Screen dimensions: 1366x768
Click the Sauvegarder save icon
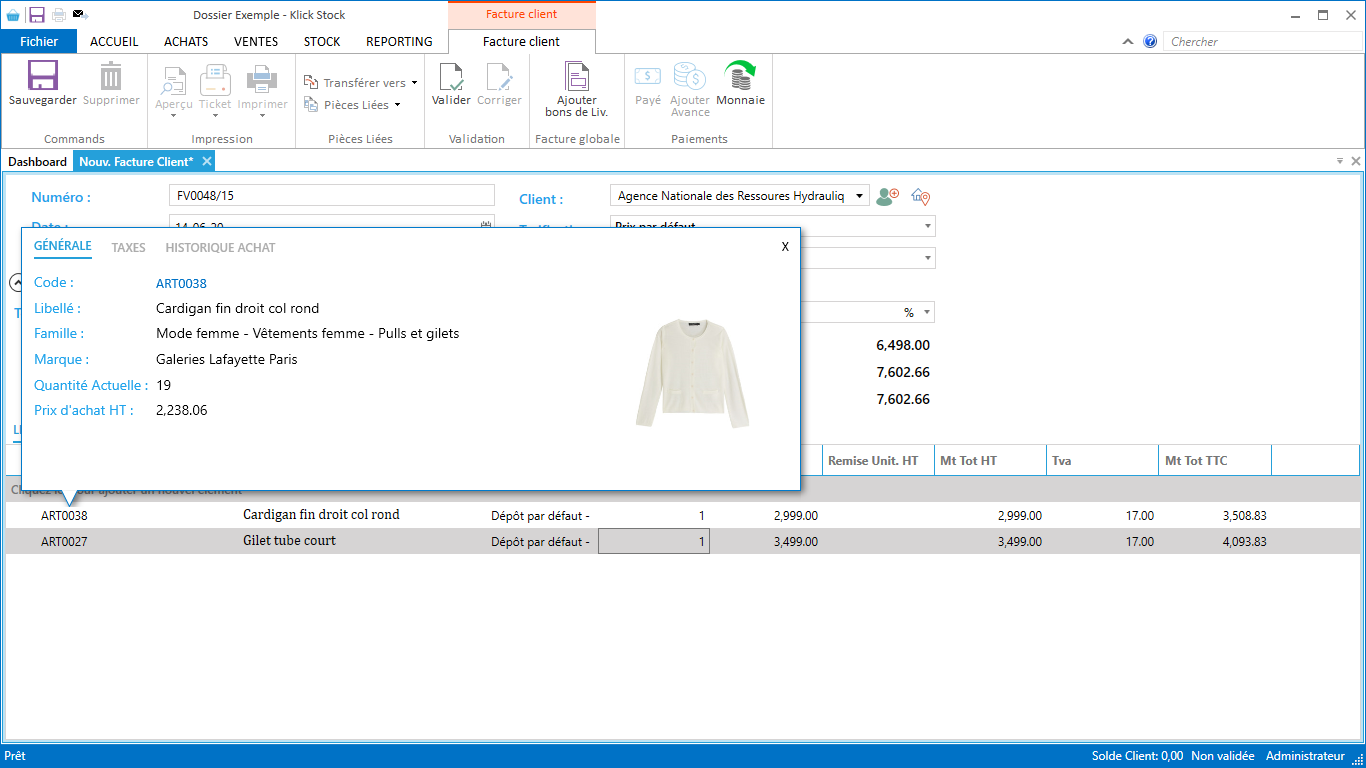tap(42, 77)
